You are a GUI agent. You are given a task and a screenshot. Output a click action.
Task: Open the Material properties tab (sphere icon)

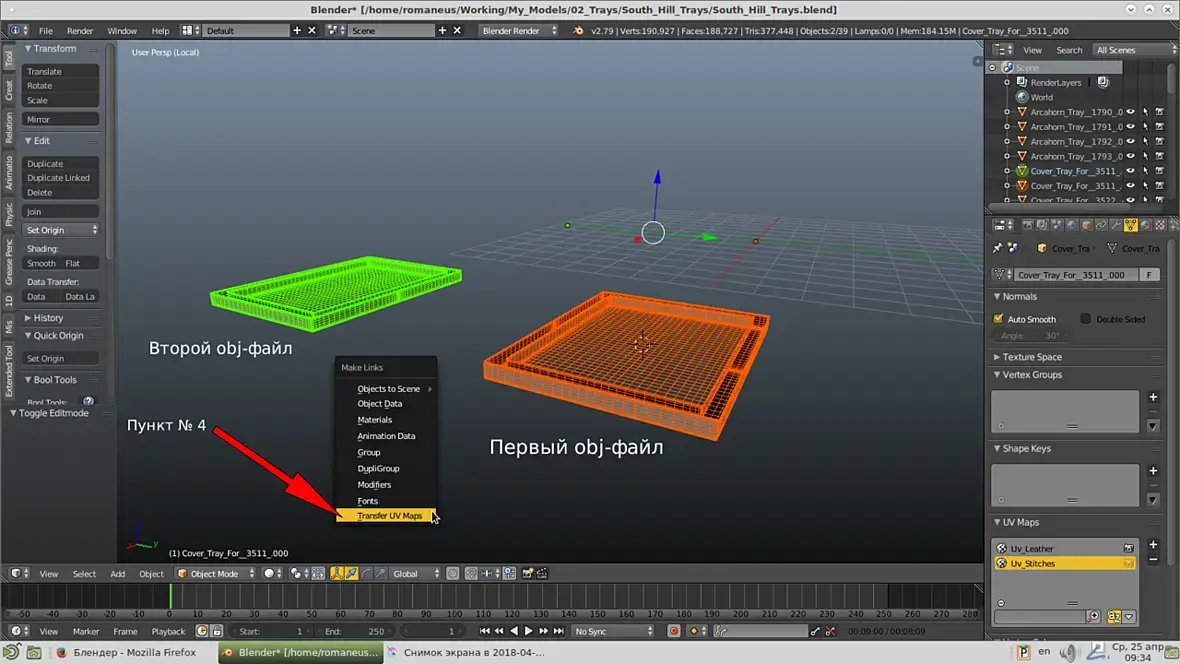pyautogui.click(x=1145, y=224)
